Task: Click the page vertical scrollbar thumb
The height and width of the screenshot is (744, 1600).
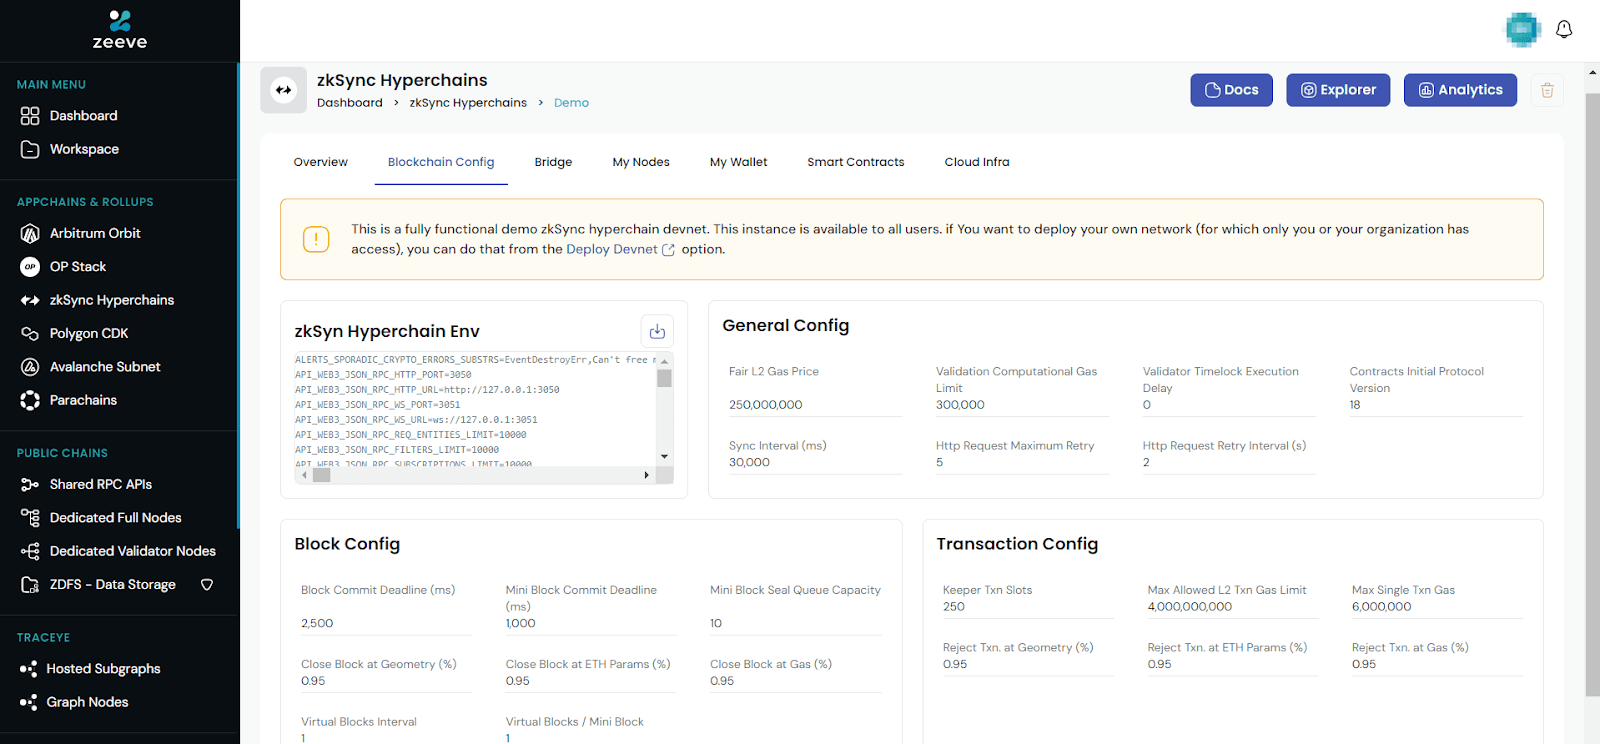Action: coord(1592,394)
